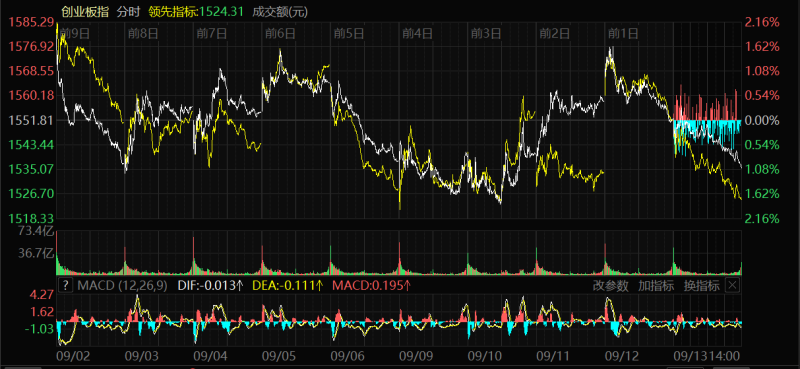This screenshot has width=800, height=369.
Task: Open the MACD help question-mark icon
Action: click(66, 286)
